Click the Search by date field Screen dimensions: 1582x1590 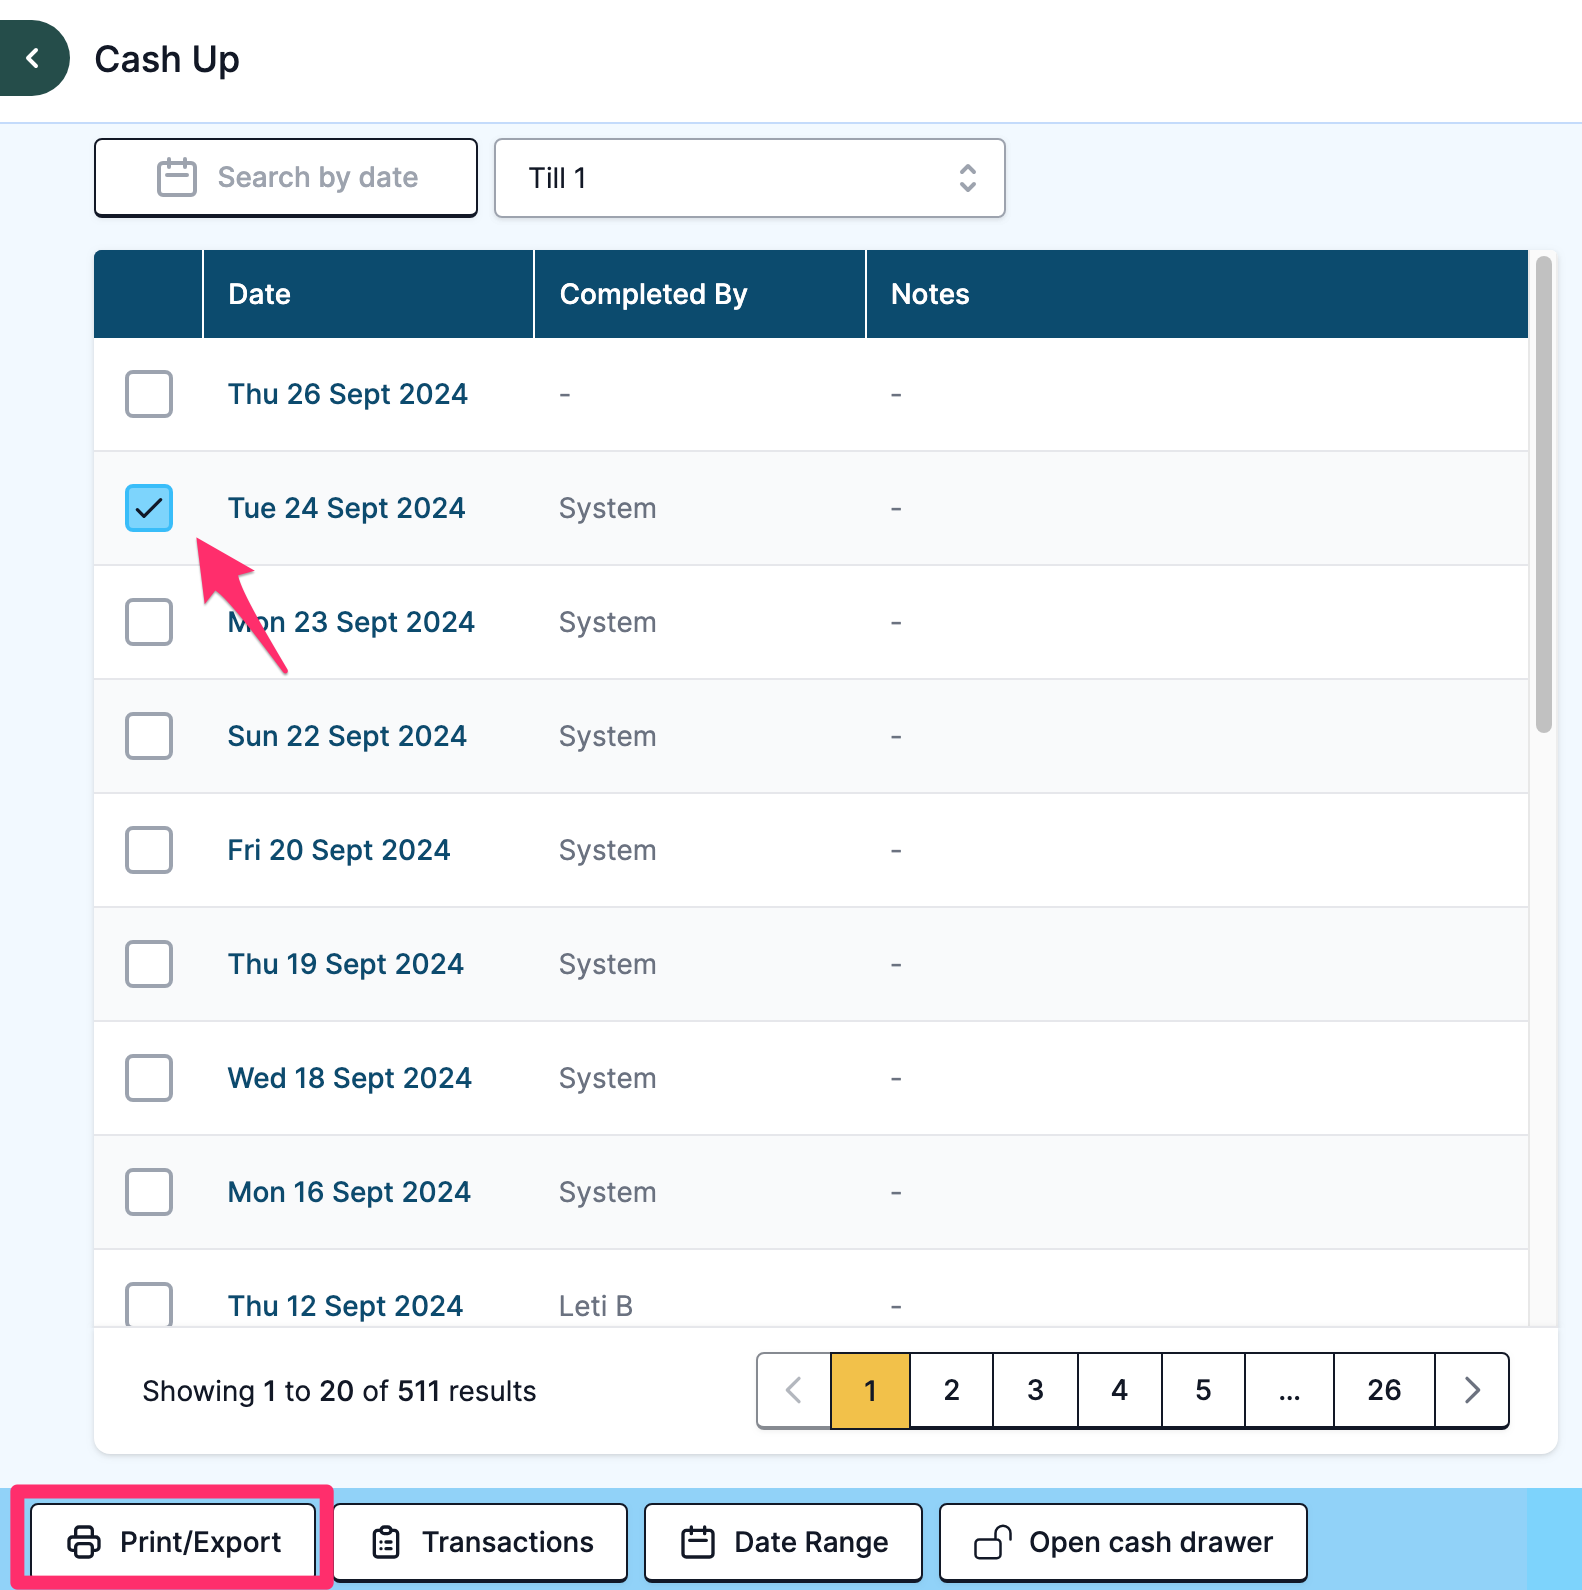click(x=286, y=178)
